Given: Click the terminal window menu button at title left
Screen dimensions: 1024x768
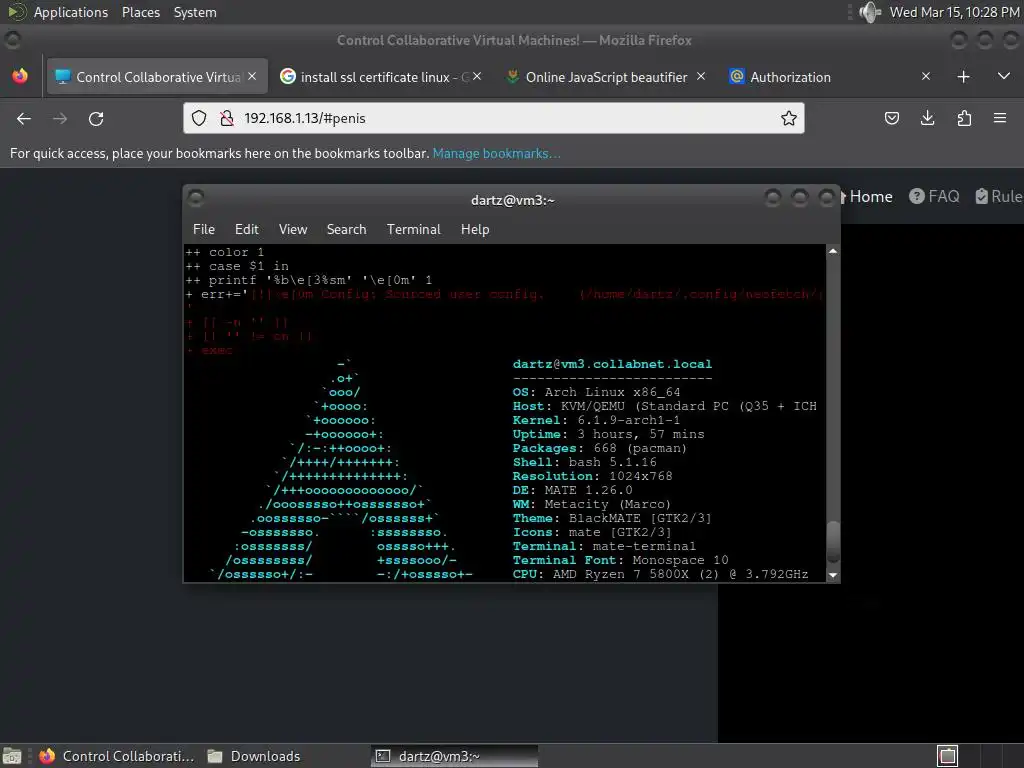Looking at the screenshot, I should pos(196,197).
